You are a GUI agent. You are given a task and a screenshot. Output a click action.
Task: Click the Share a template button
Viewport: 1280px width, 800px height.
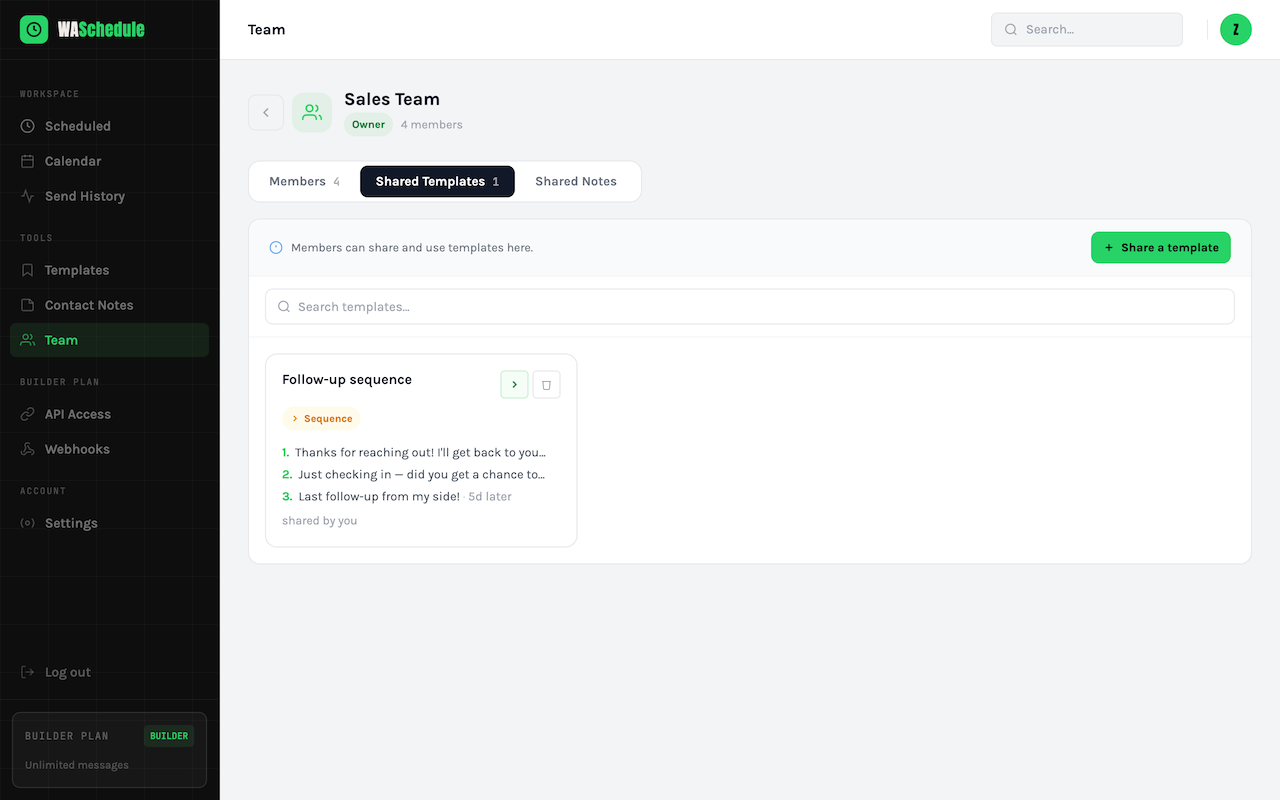1160,248
